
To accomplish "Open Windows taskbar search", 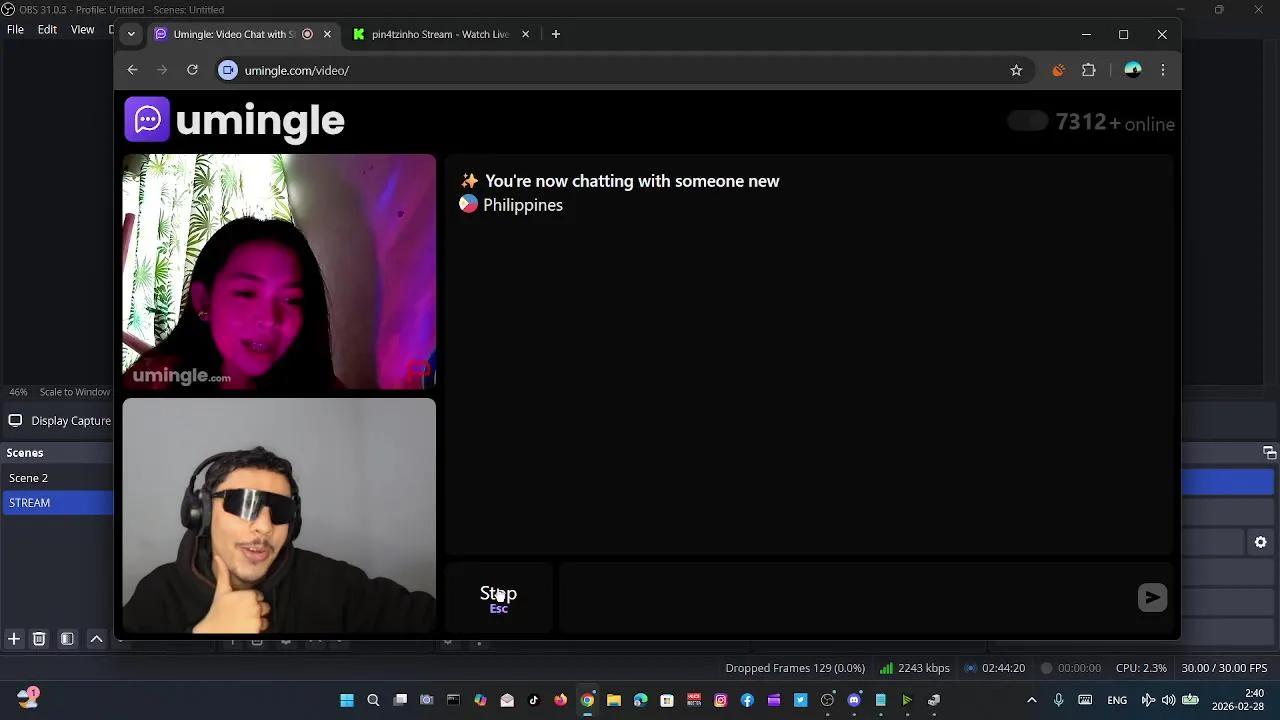I will [x=373, y=700].
